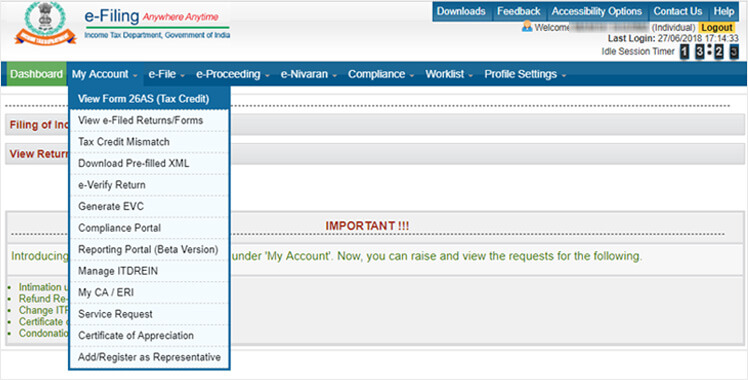Click the user avatar icon beside Welcome
Screen dimensions: 748x380
[527, 27]
